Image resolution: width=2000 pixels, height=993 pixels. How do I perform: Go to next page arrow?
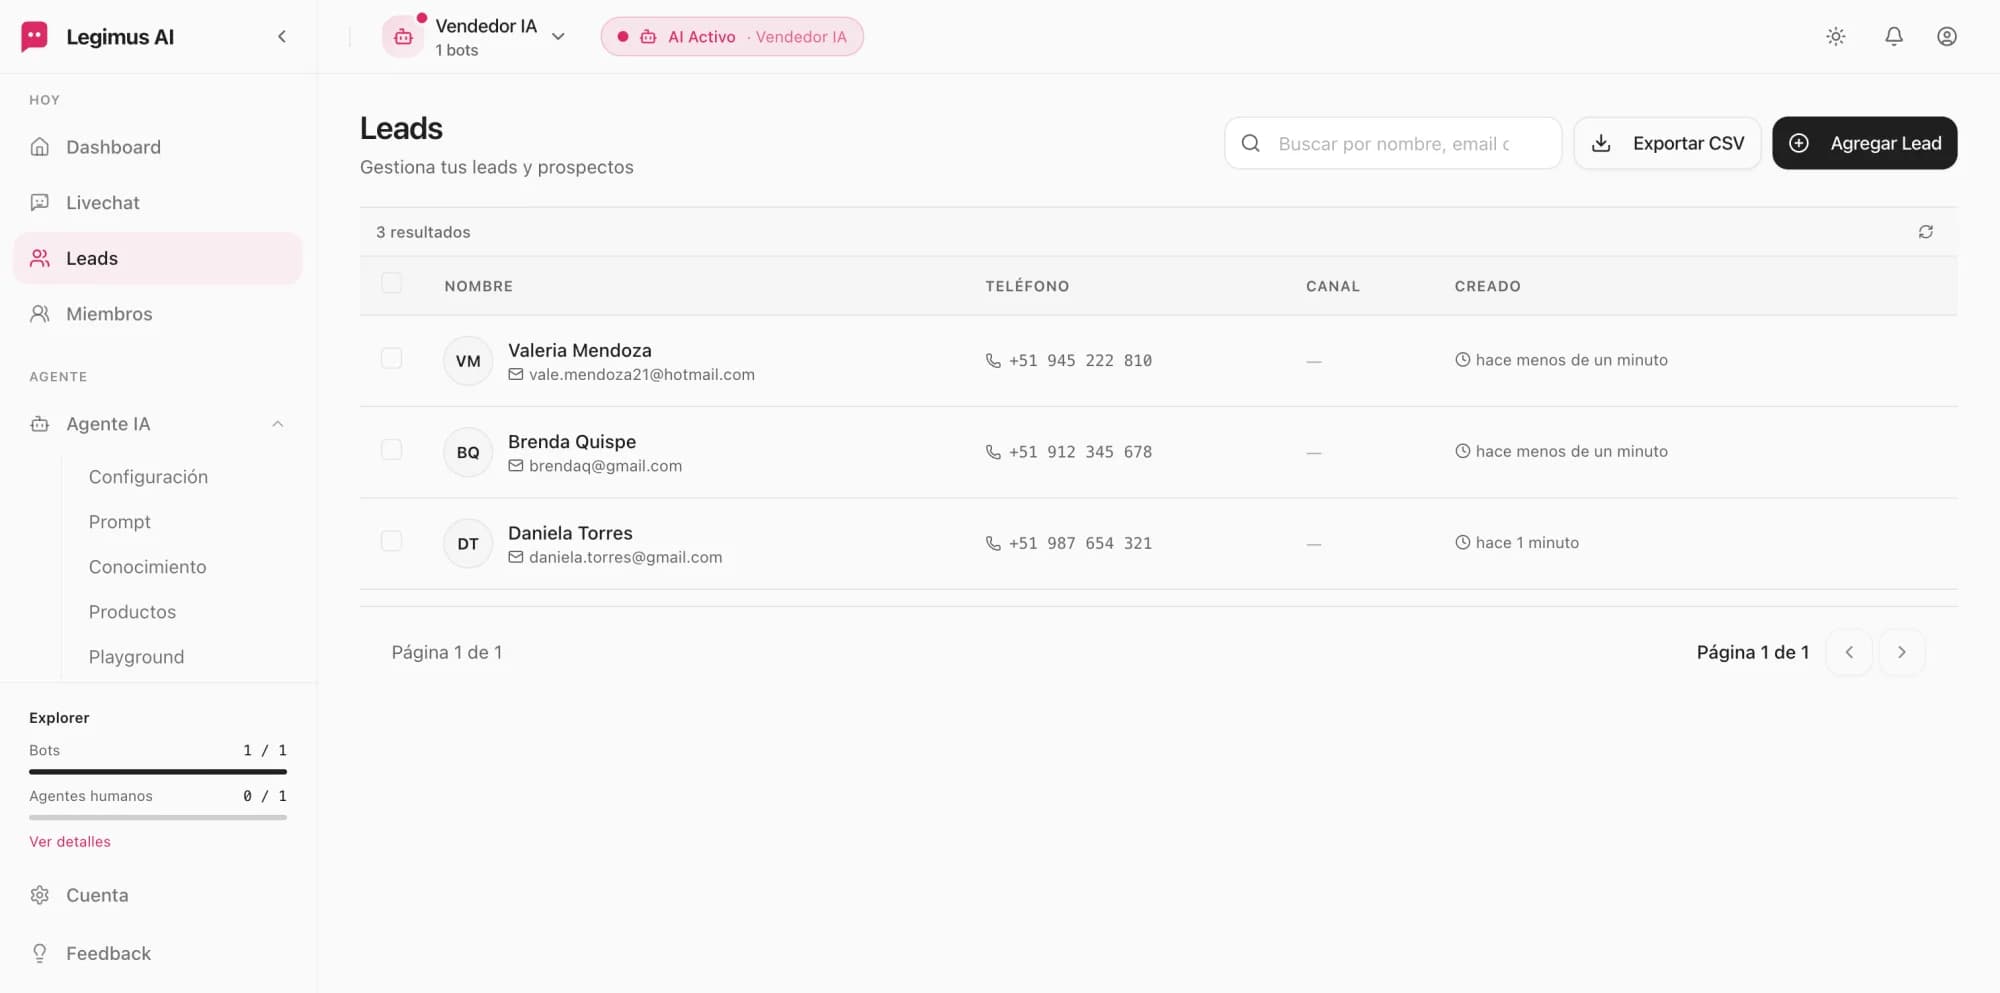point(1902,652)
